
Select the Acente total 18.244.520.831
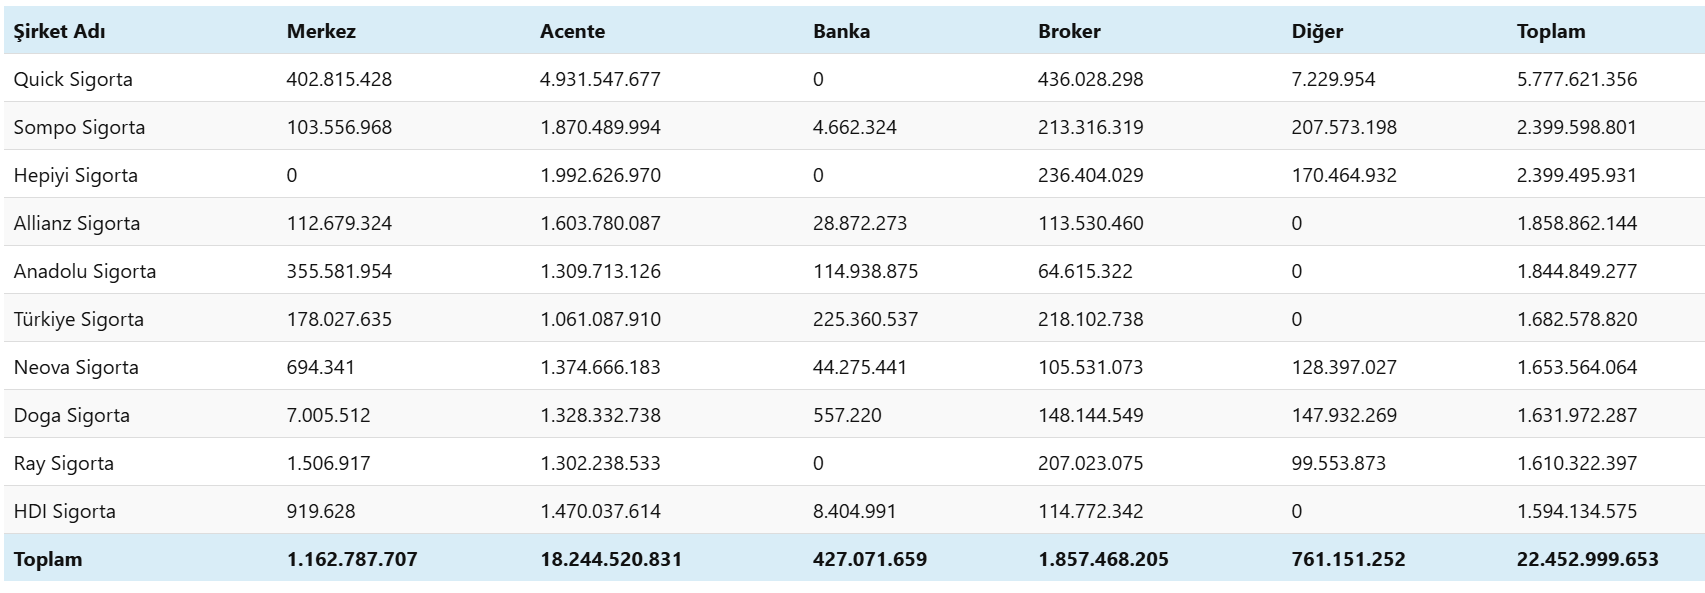click(611, 559)
